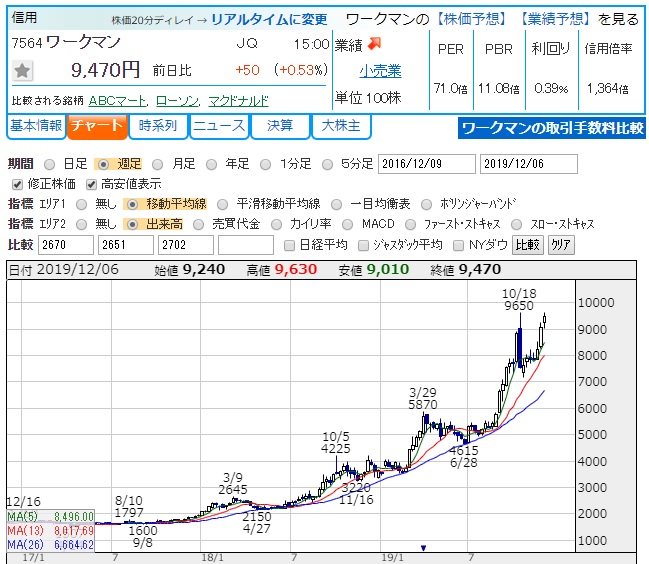The height and width of the screenshot is (564, 649).
Task: Select the 年足 yearly period radio button
Action: [212, 165]
